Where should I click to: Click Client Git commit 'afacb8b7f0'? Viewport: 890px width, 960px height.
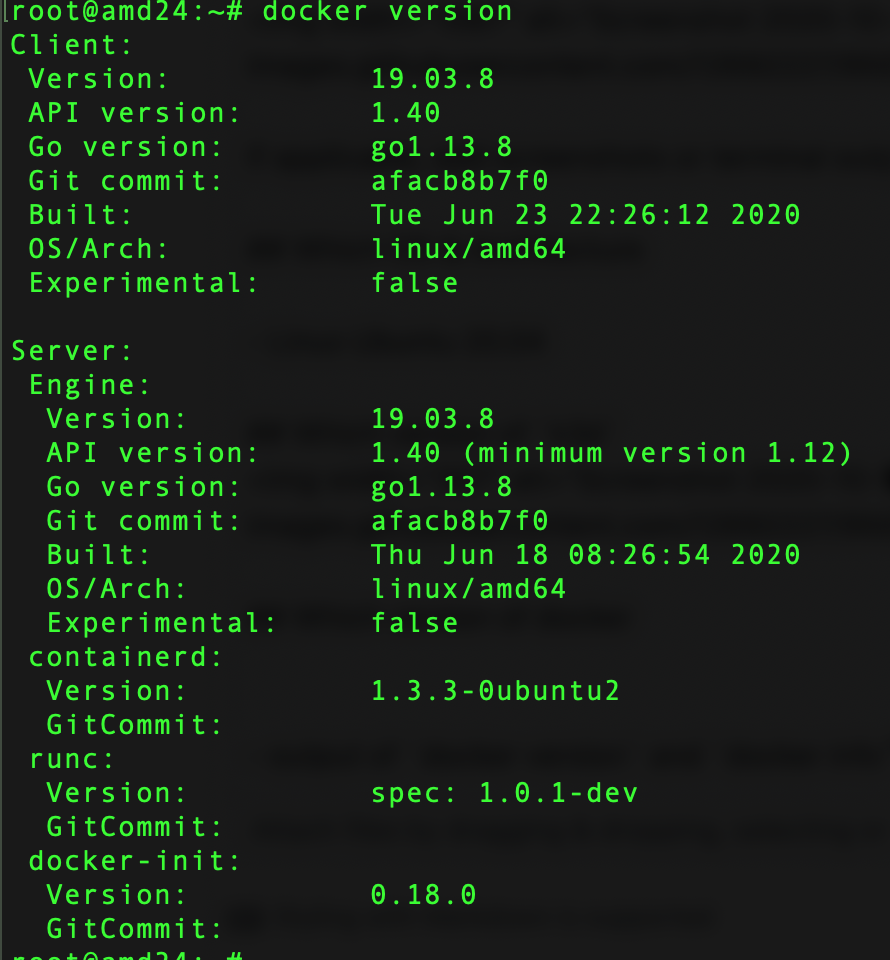[x=460, y=181]
